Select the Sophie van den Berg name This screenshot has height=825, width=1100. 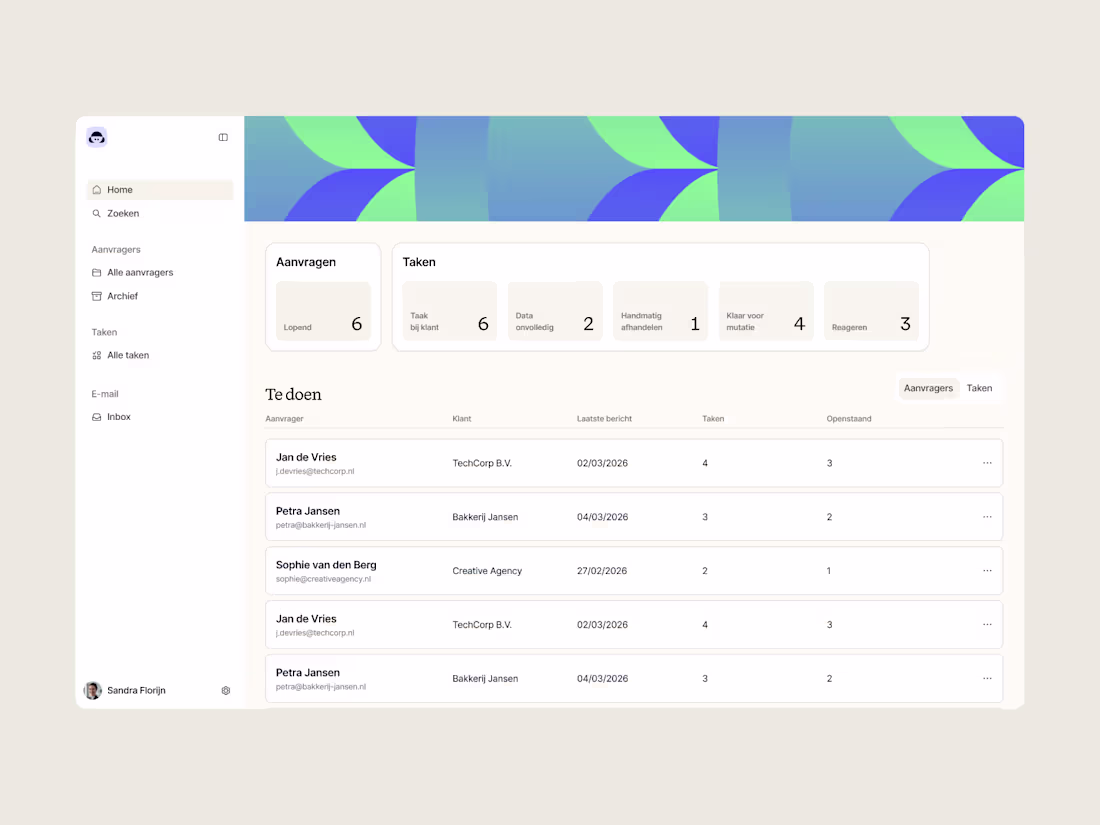click(x=326, y=565)
